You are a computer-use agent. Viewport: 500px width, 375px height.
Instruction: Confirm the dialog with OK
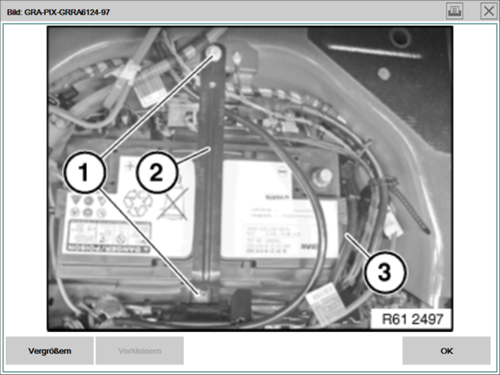coord(446,351)
